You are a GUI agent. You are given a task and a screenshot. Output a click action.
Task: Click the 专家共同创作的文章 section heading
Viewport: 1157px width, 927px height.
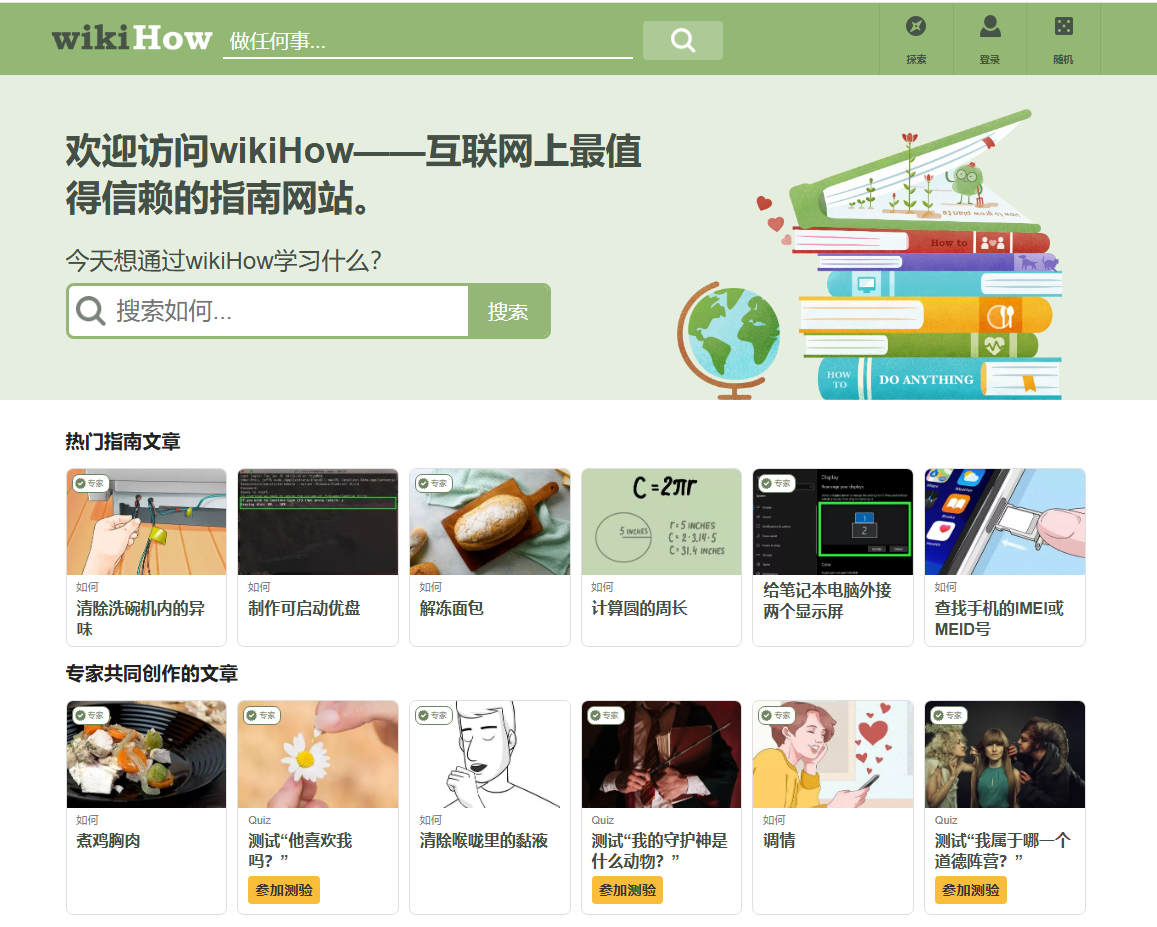[152, 673]
